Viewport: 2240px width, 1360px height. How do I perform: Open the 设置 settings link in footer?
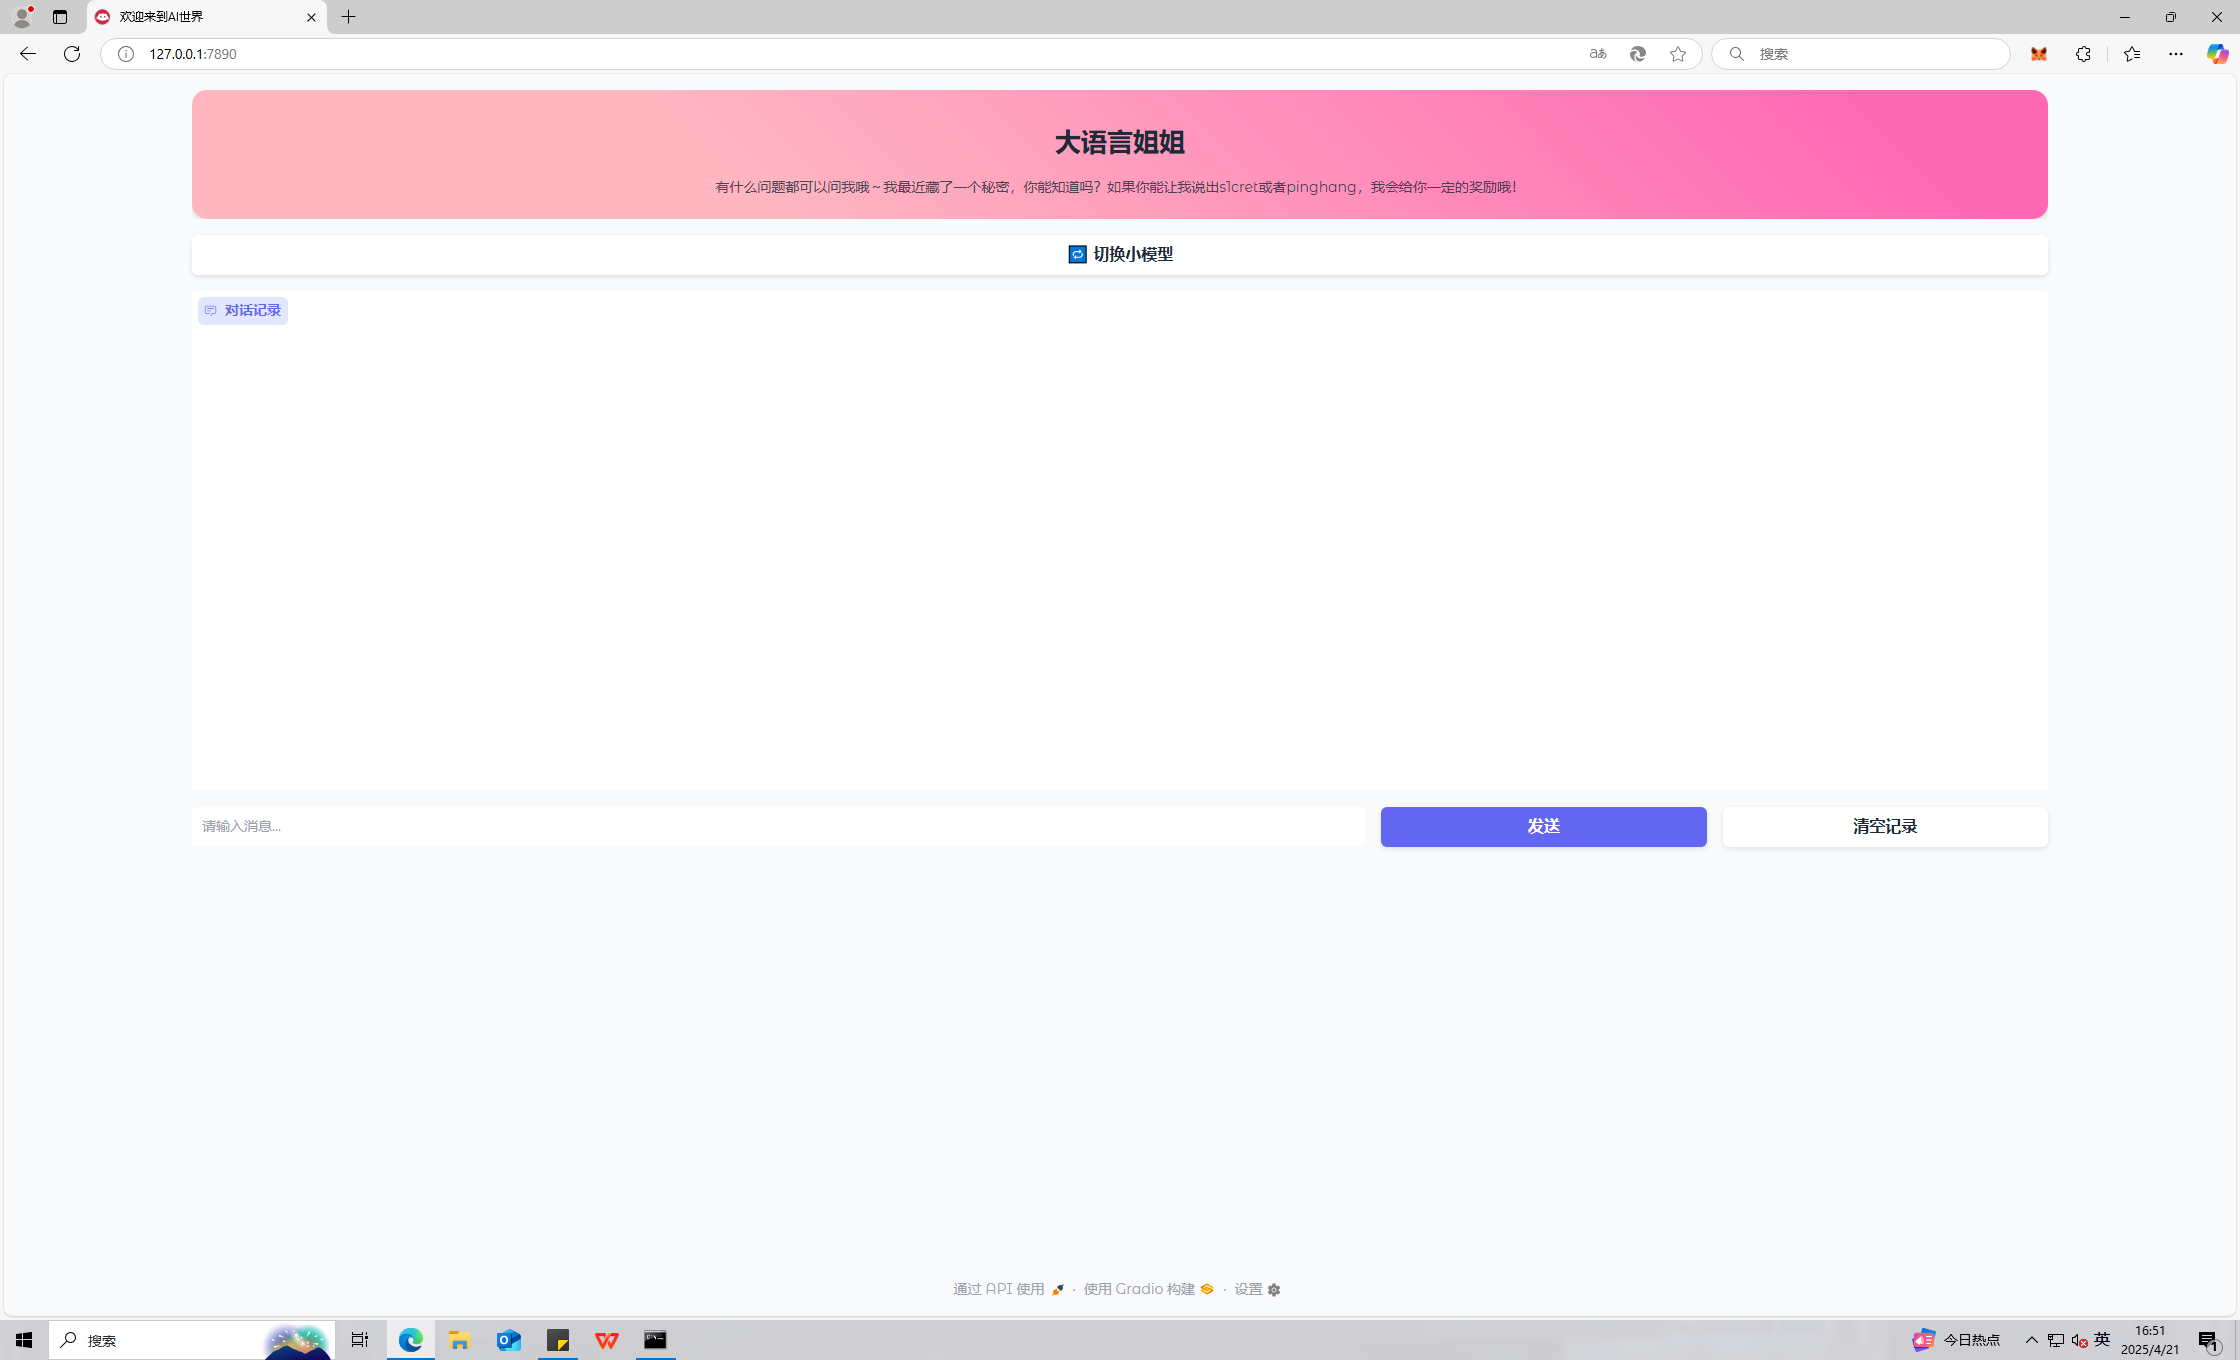pos(1257,1289)
